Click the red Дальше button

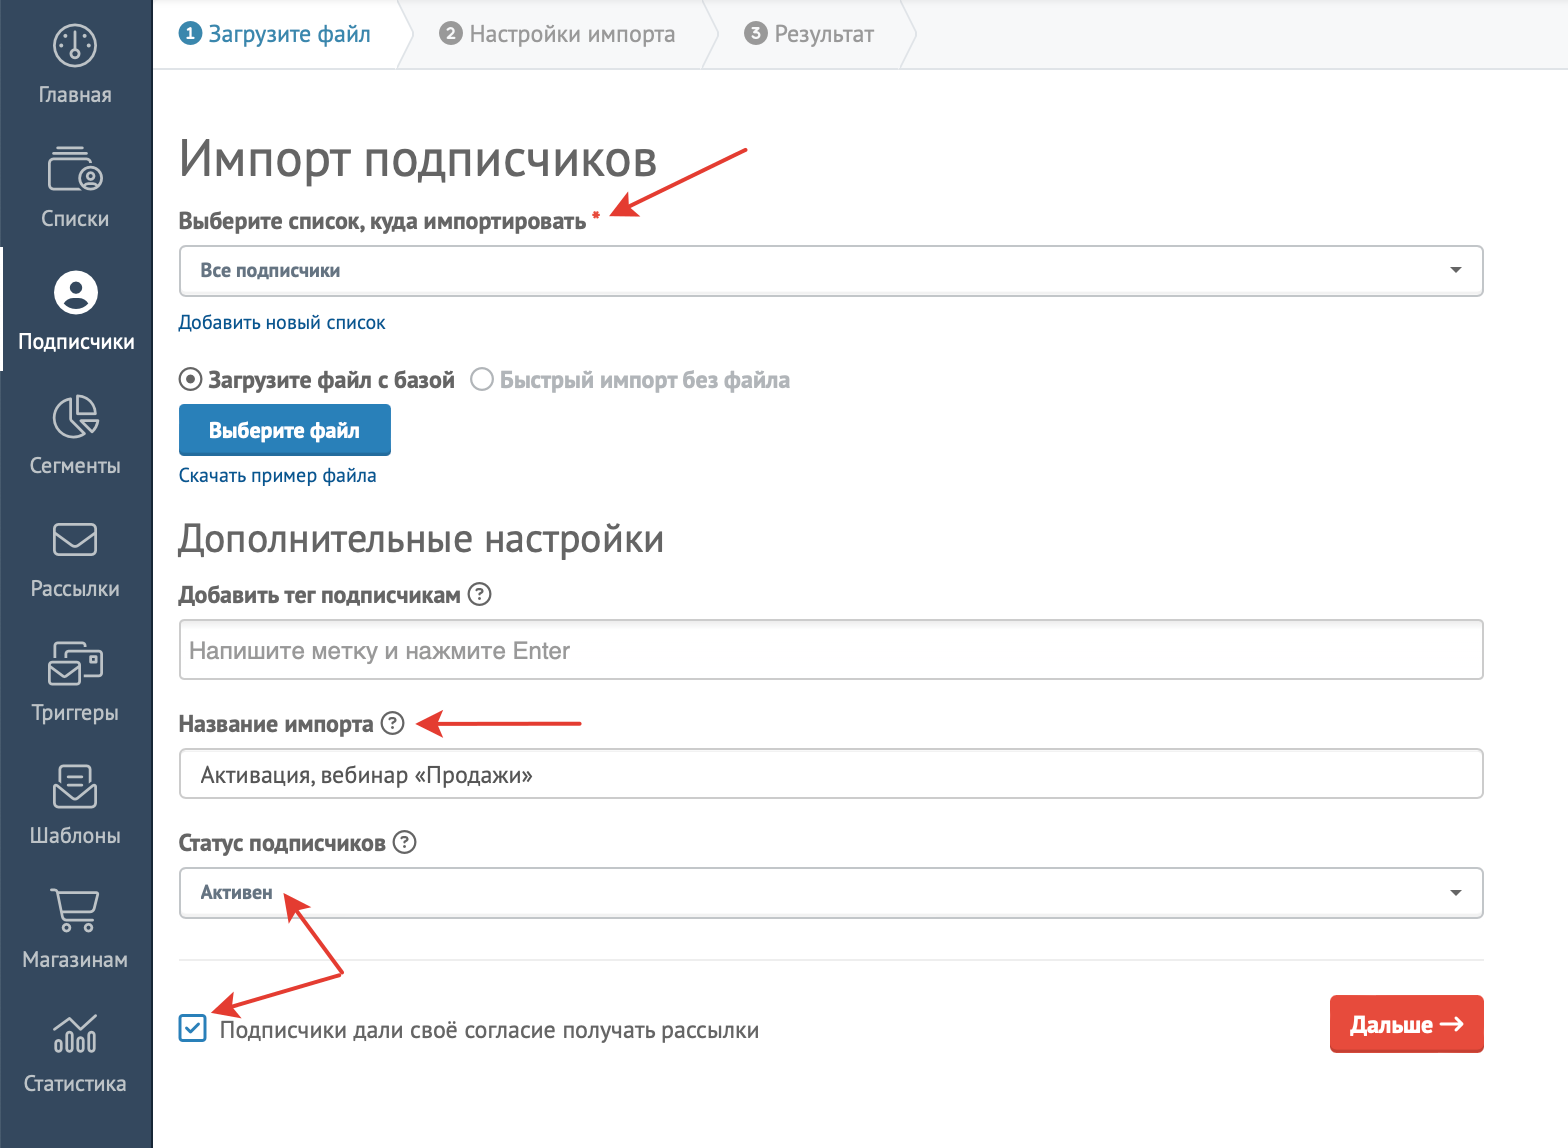click(1407, 1024)
